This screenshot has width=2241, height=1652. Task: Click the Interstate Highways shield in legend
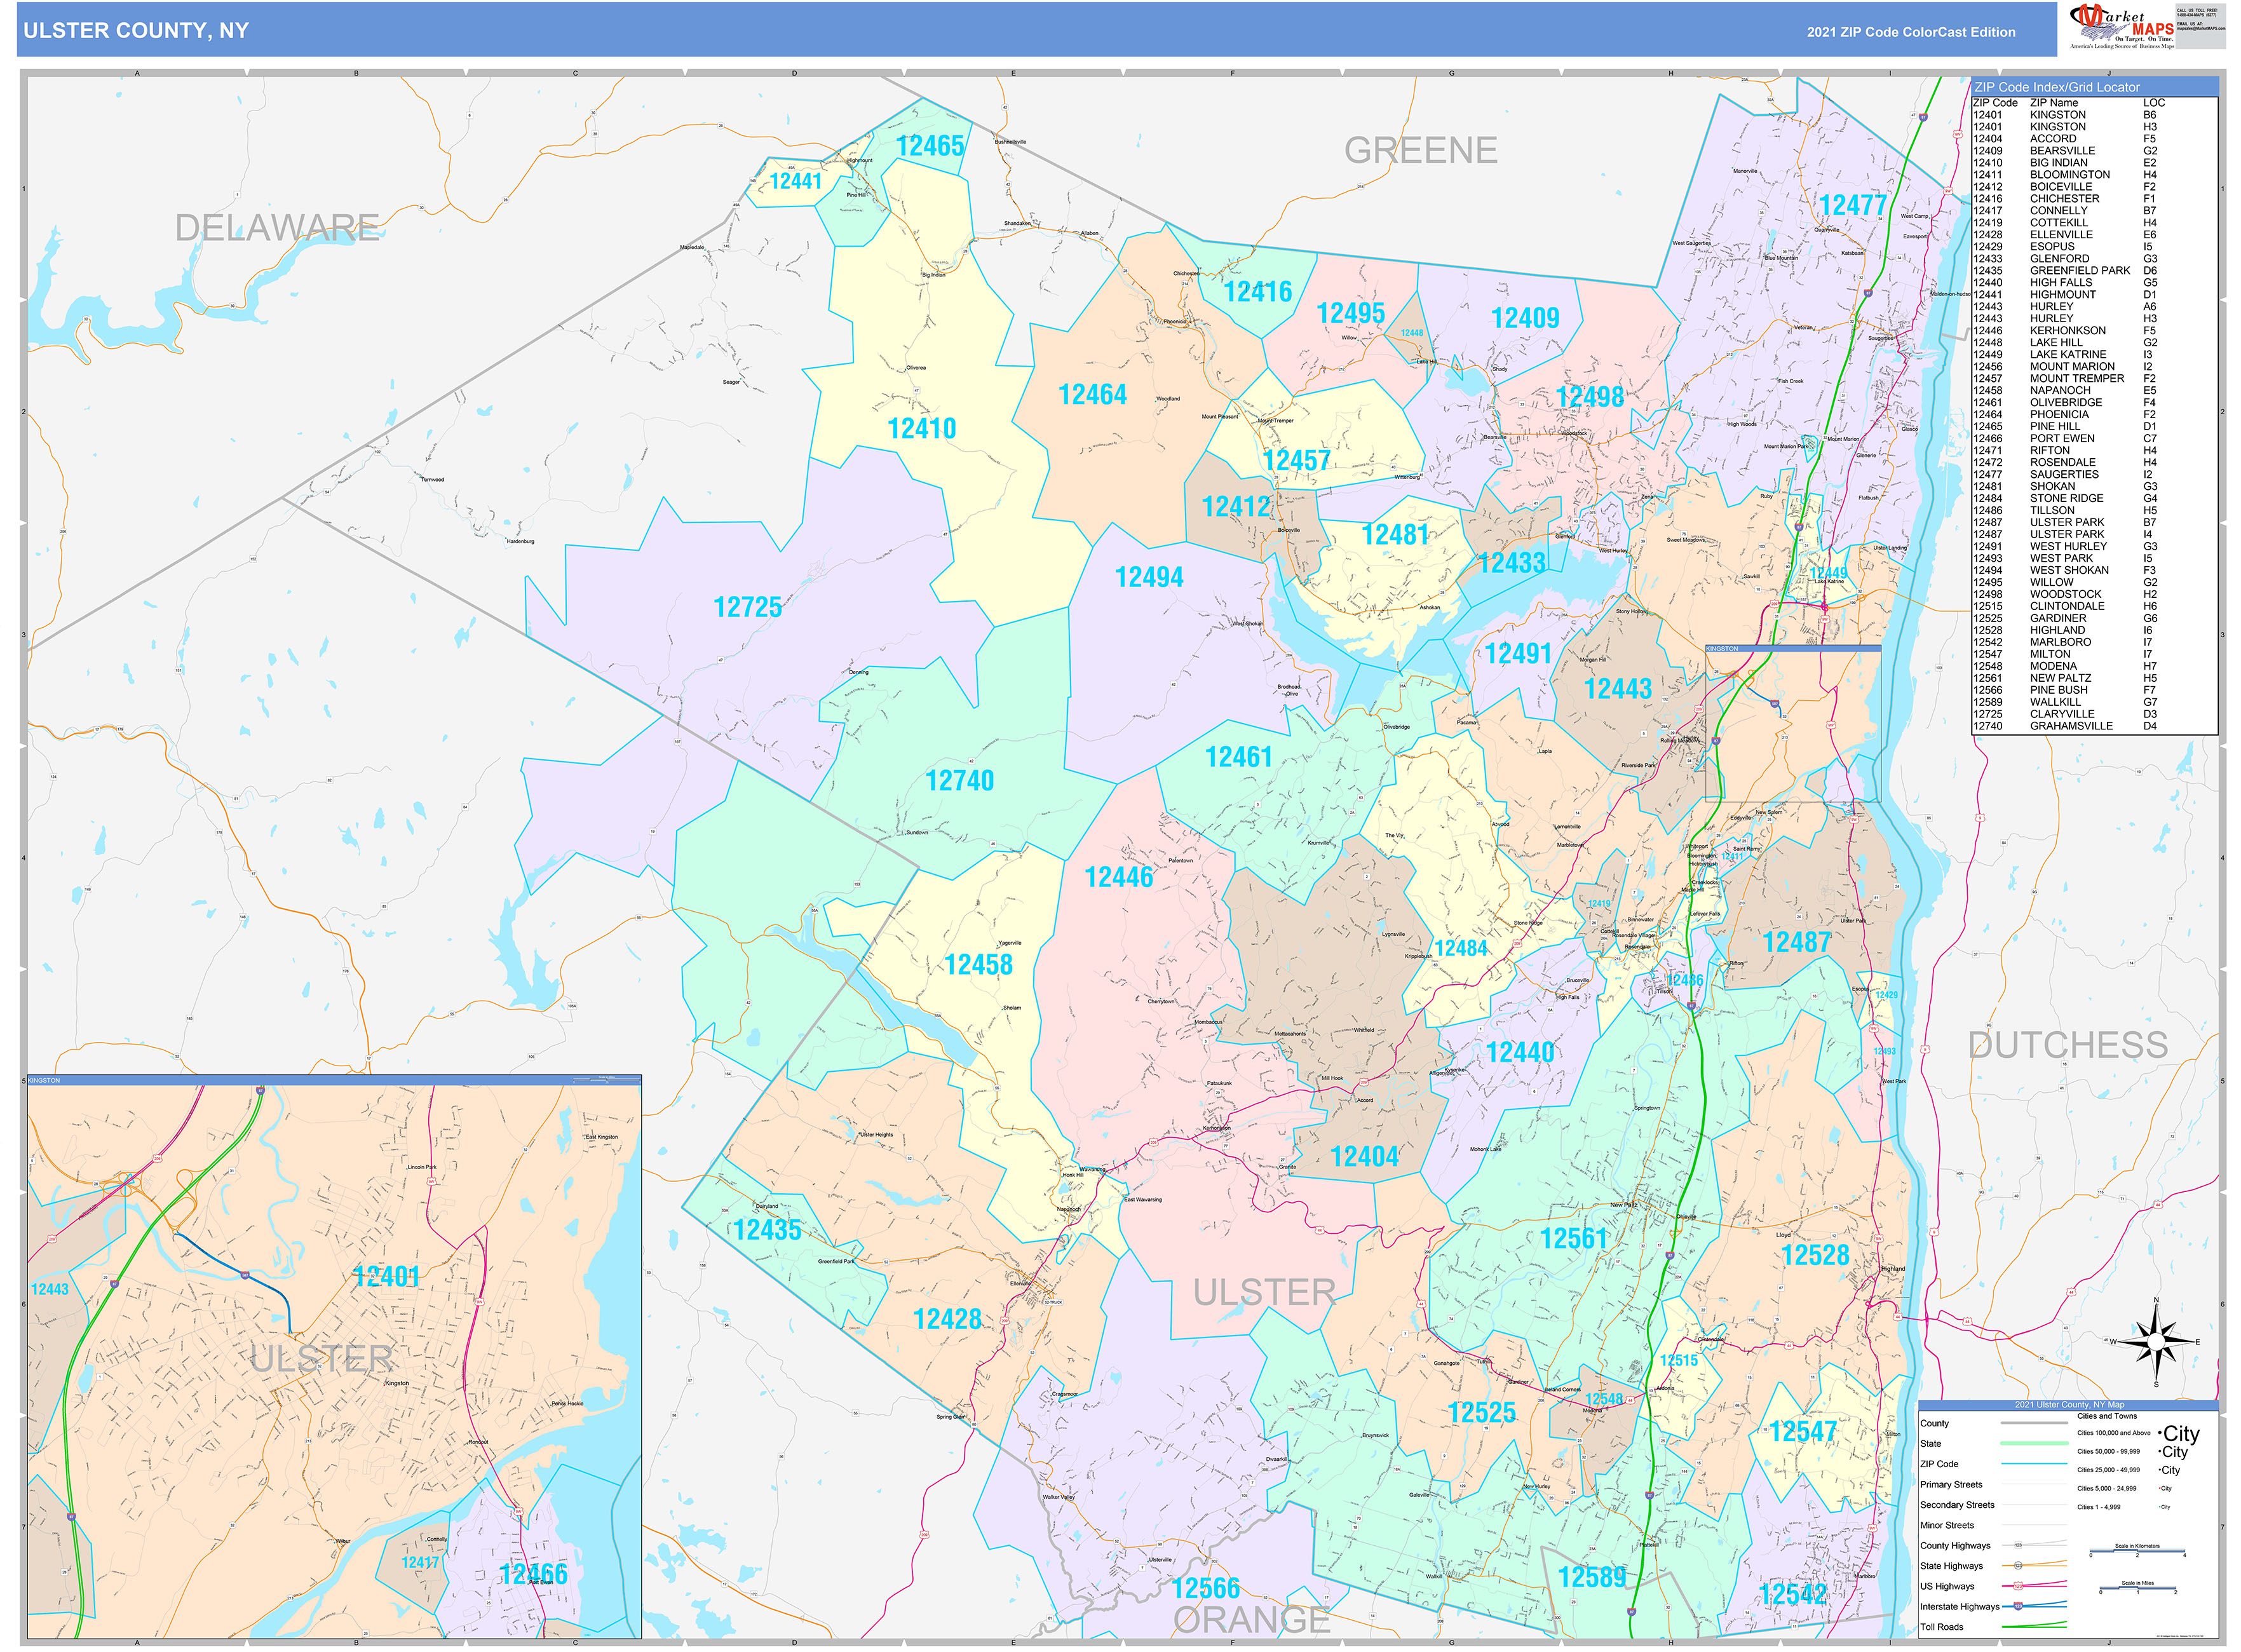pos(2018,1607)
